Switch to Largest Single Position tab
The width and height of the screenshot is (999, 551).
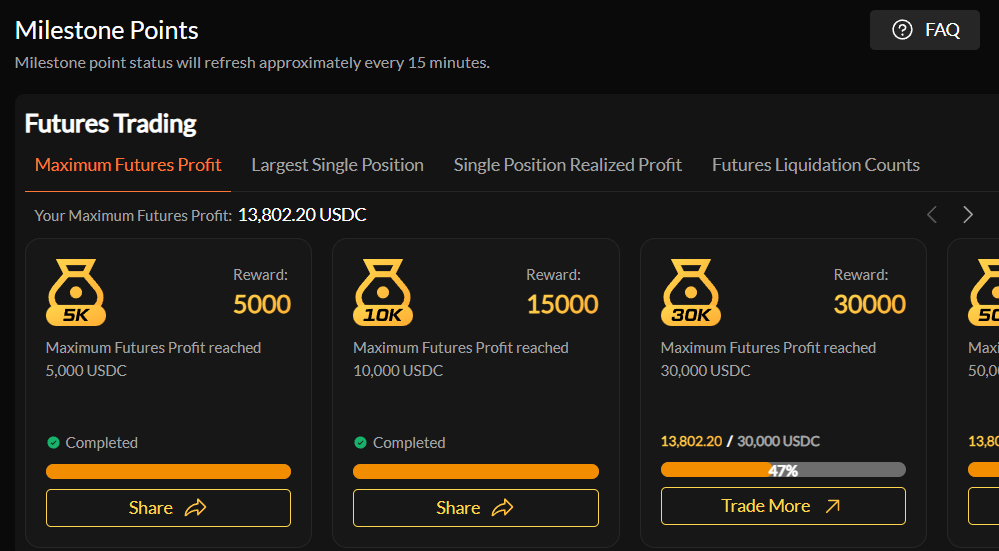(x=337, y=165)
